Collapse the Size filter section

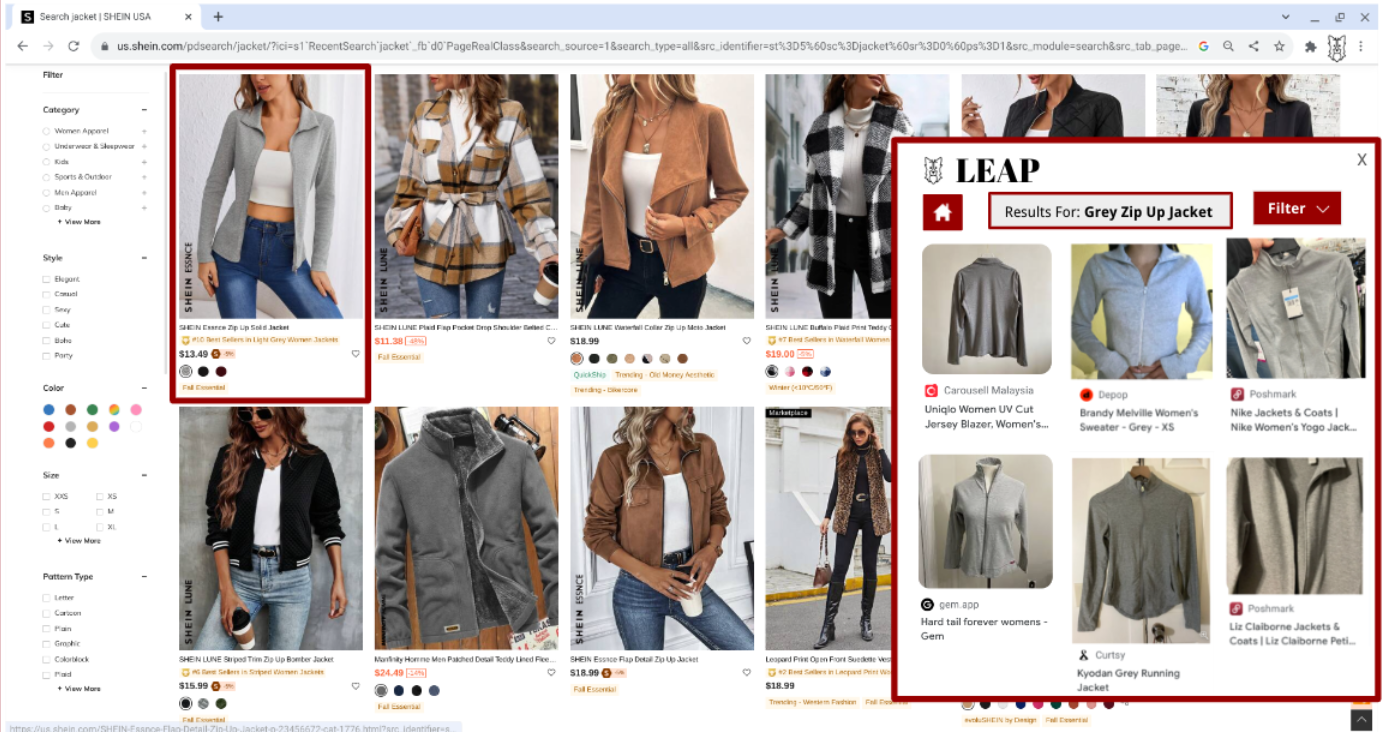click(x=144, y=475)
